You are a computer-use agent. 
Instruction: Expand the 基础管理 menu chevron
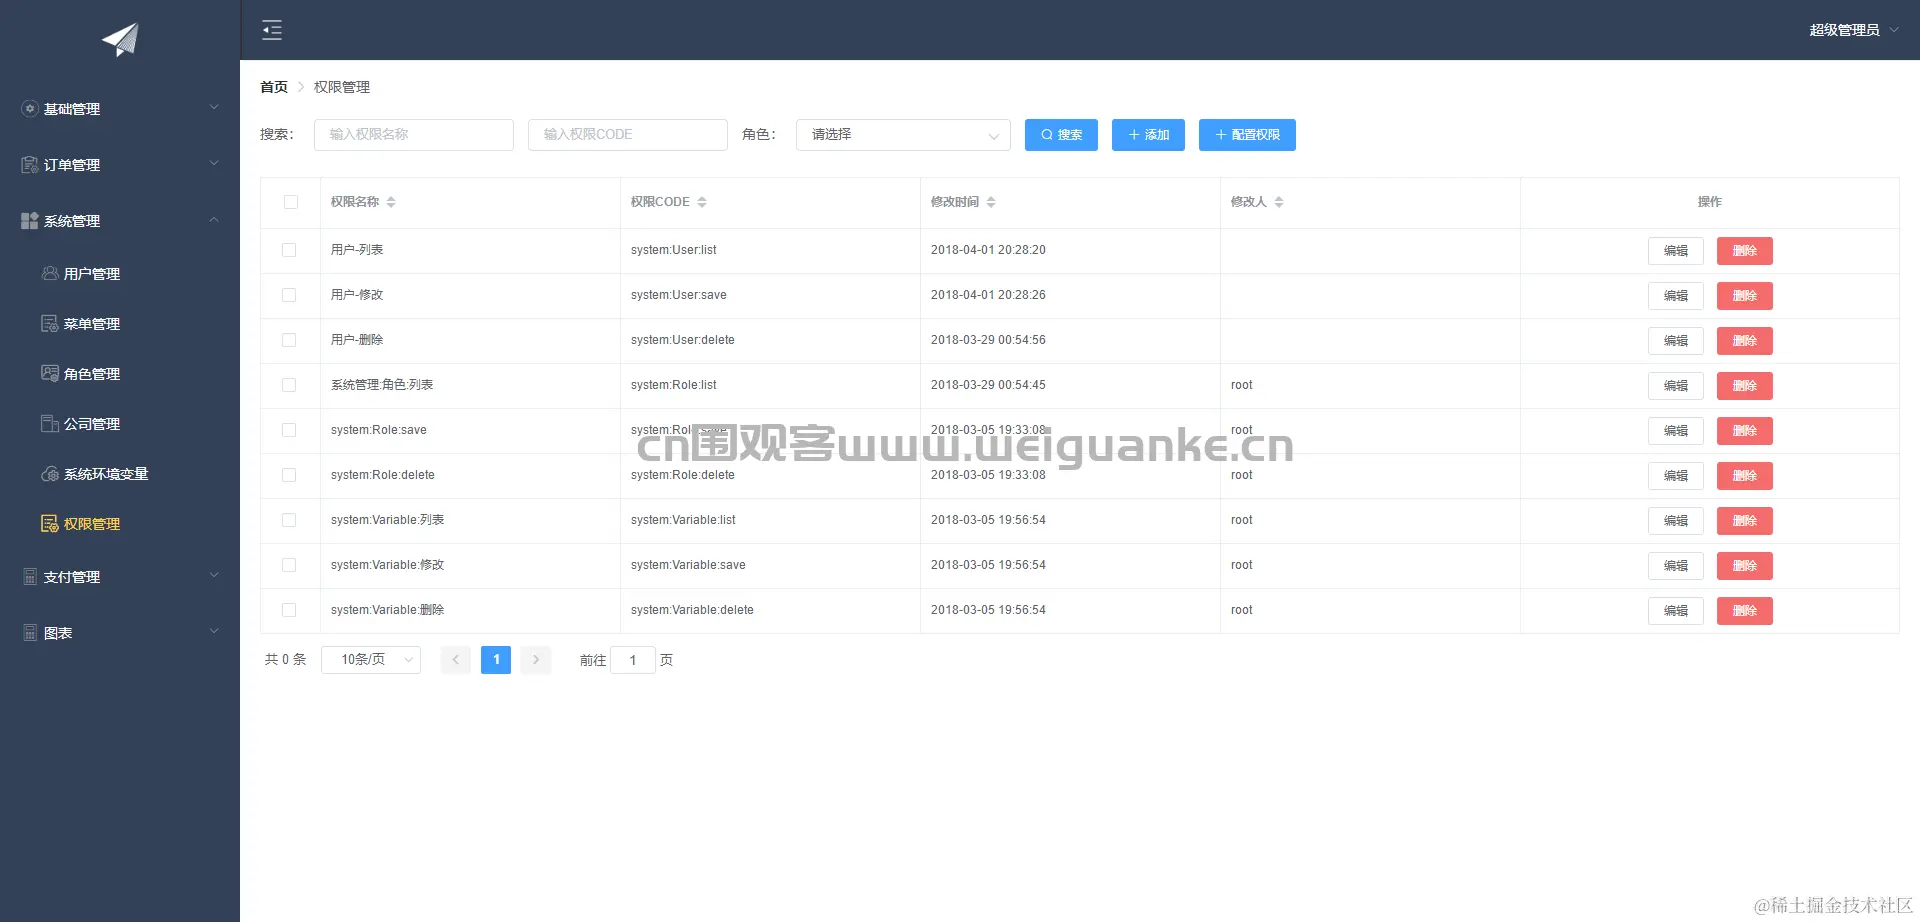[x=214, y=107]
